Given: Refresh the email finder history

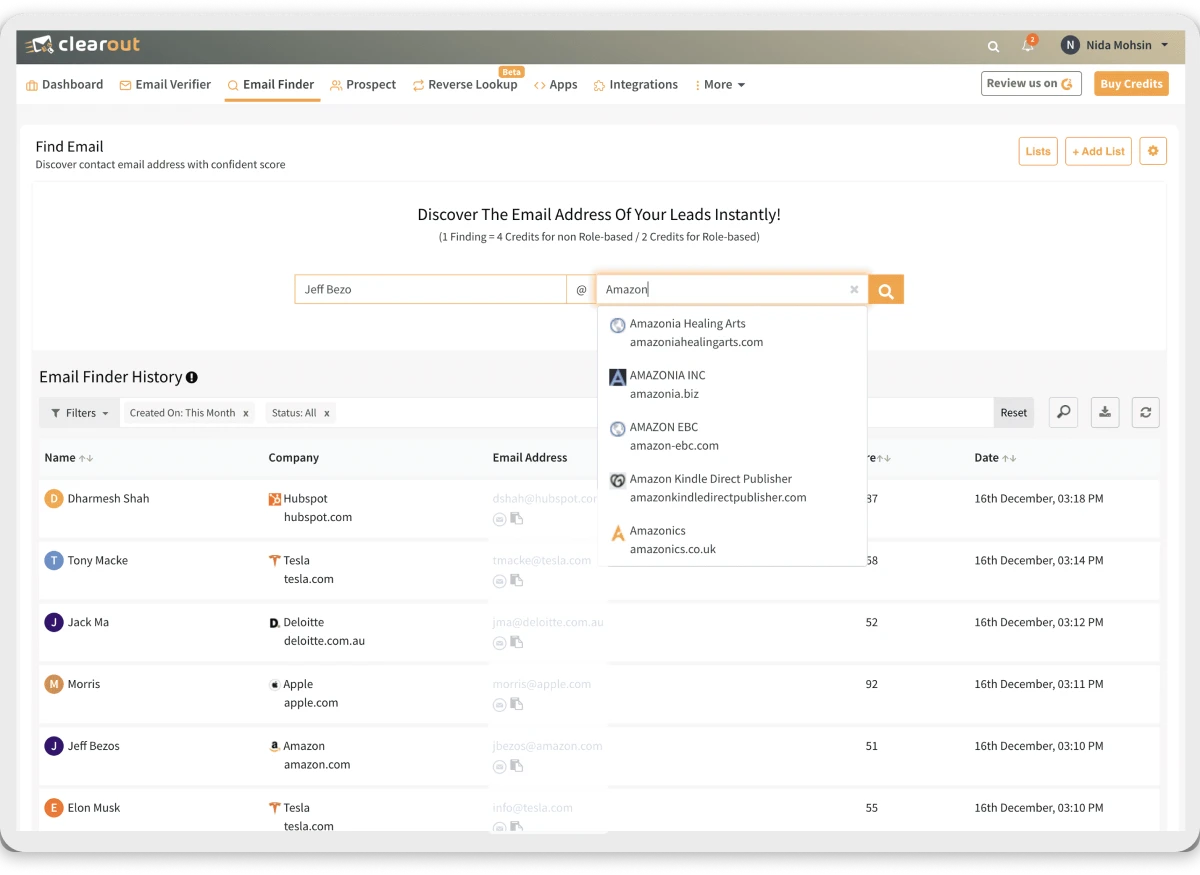Looking at the screenshot, I should coord(1146,412).
